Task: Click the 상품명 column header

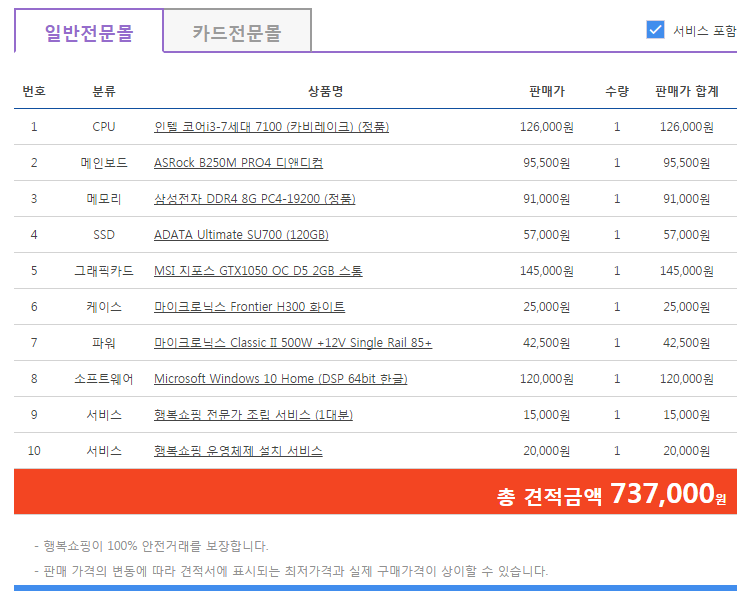Action: [x=325, y=91]
